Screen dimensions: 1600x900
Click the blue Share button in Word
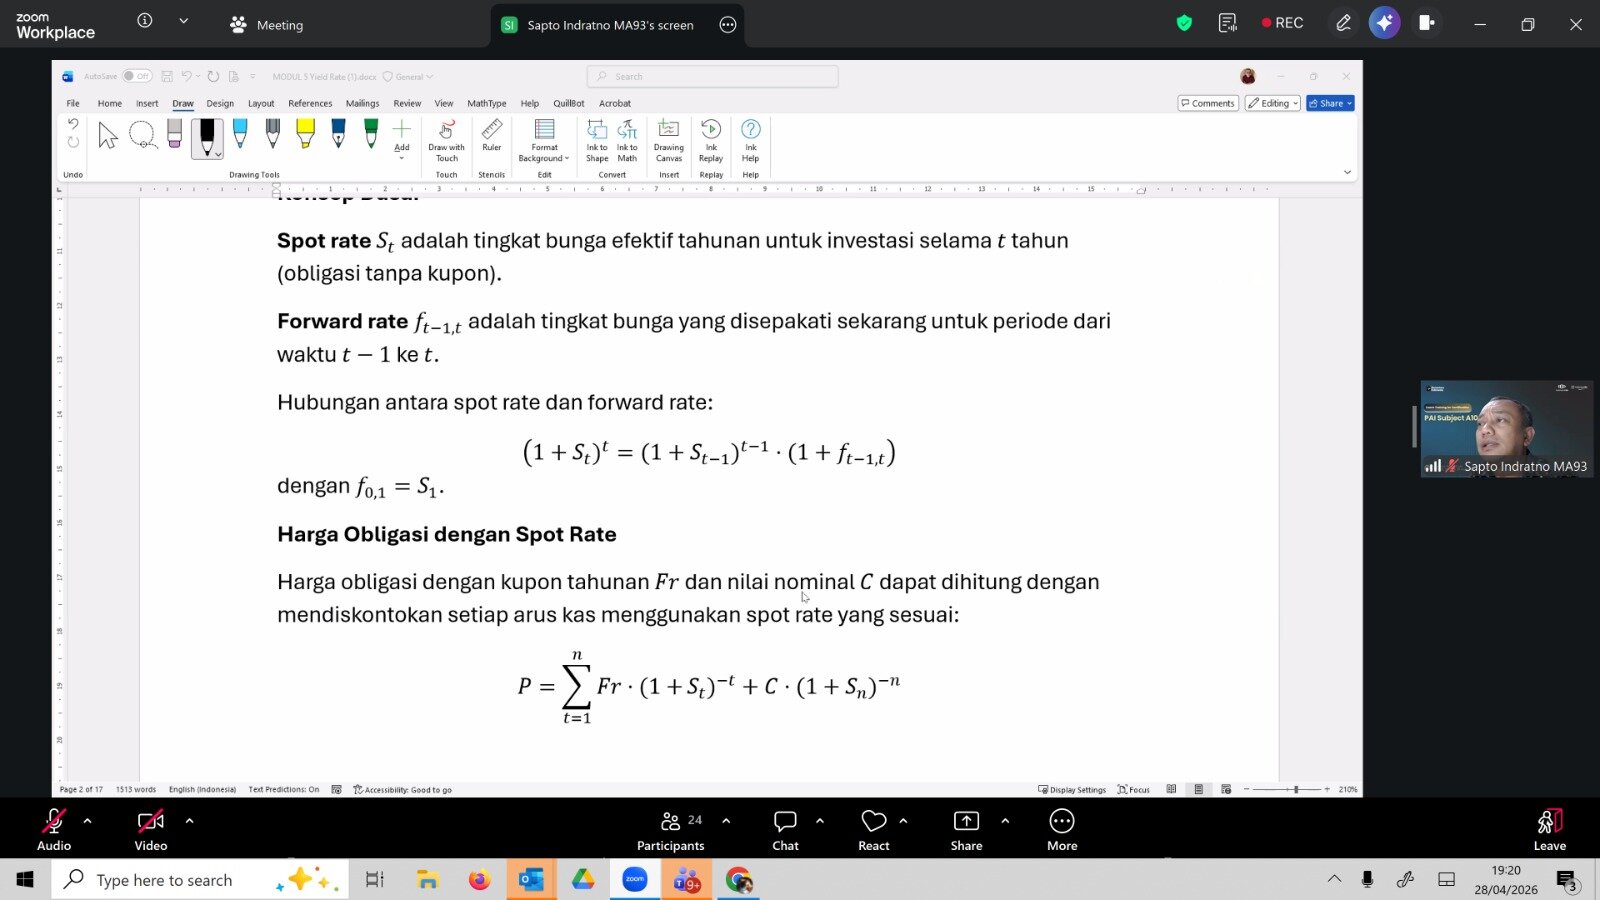pos(1330,103)
